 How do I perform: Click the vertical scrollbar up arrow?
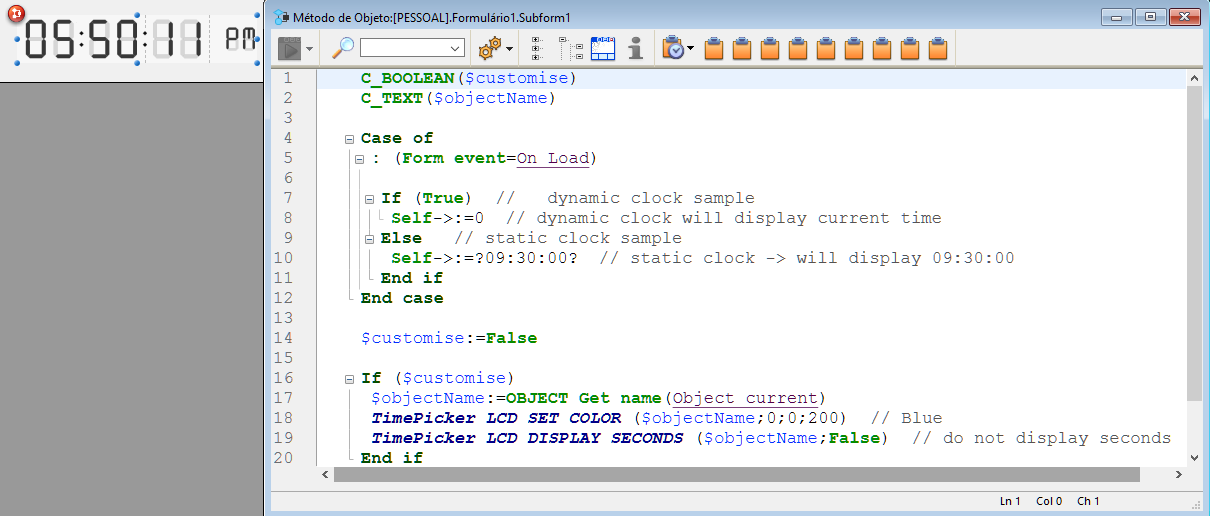point(1194,79)
